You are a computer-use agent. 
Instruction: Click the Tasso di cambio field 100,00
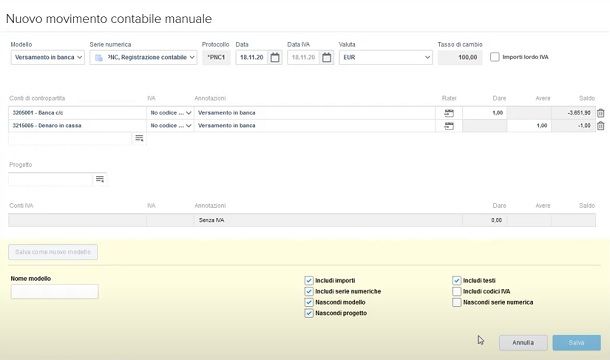[460, 57]
